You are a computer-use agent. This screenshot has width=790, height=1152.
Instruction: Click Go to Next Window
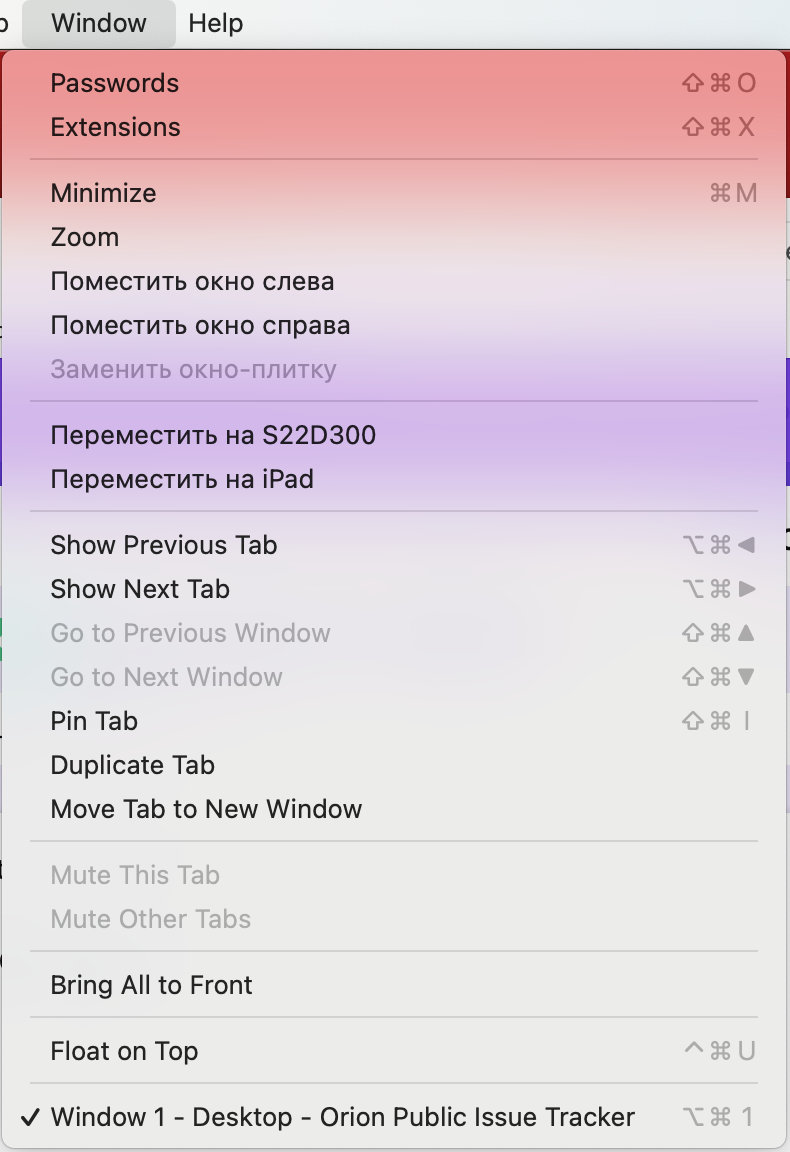167,677
